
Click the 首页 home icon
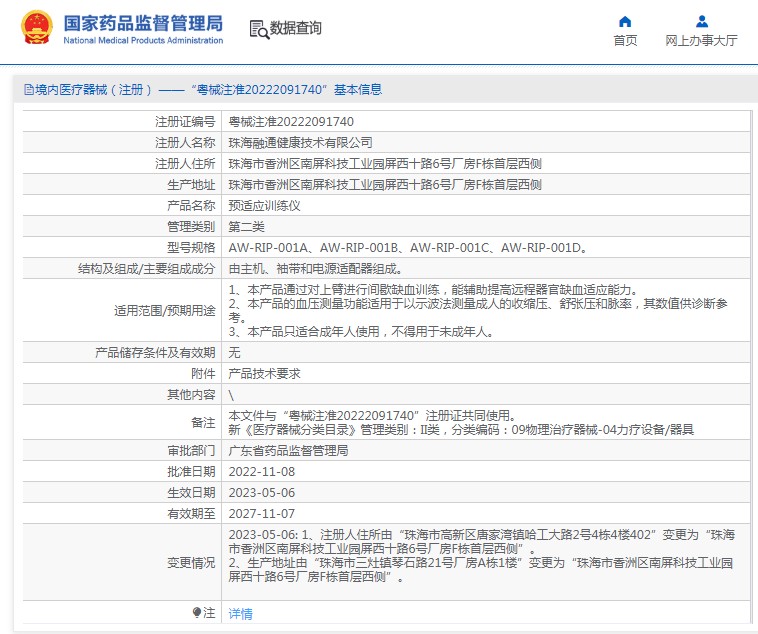625,22
